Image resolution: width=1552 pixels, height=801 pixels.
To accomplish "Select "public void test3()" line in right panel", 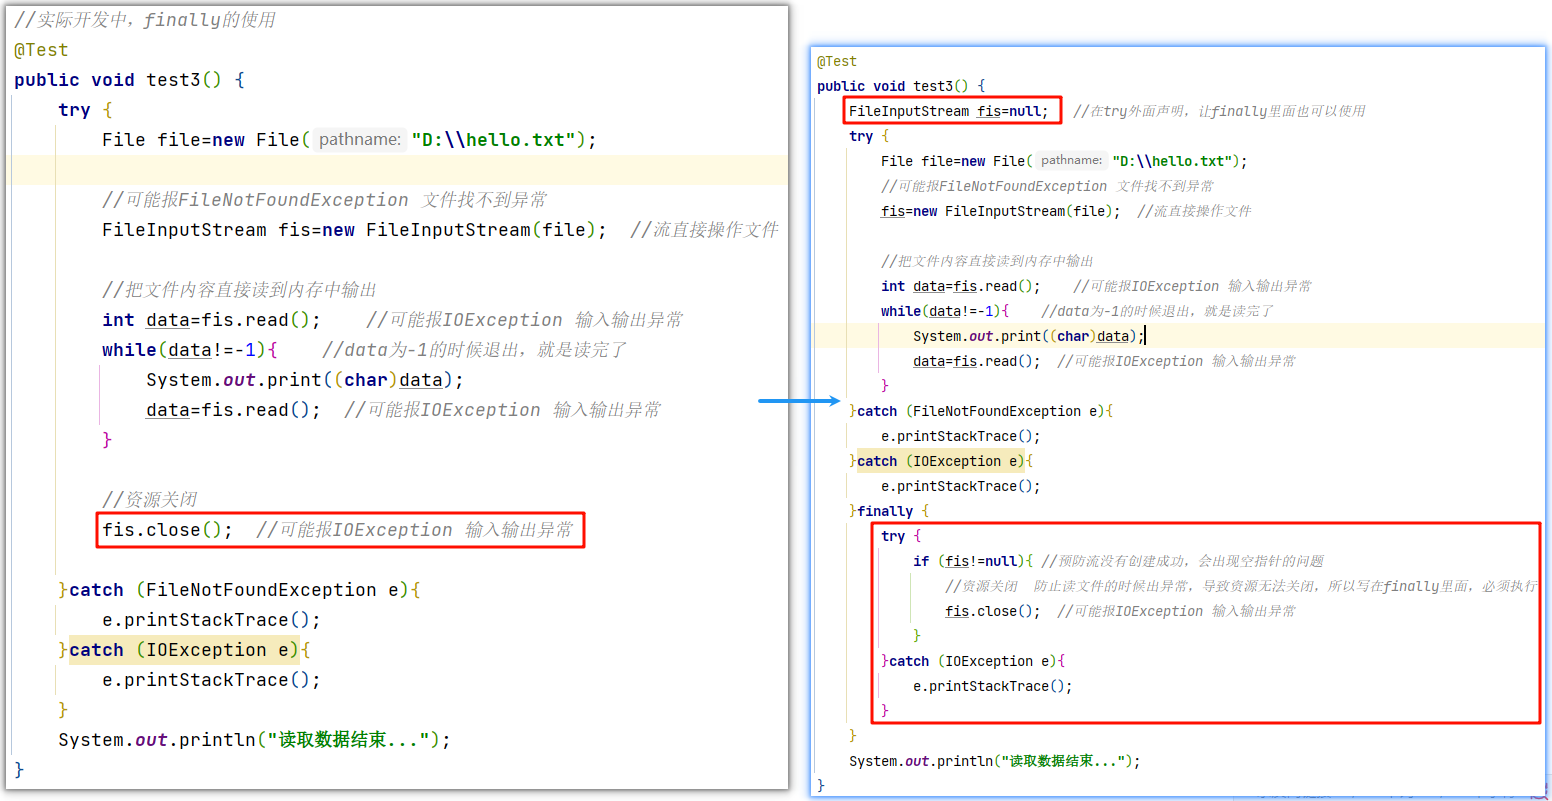I will 901,86.
